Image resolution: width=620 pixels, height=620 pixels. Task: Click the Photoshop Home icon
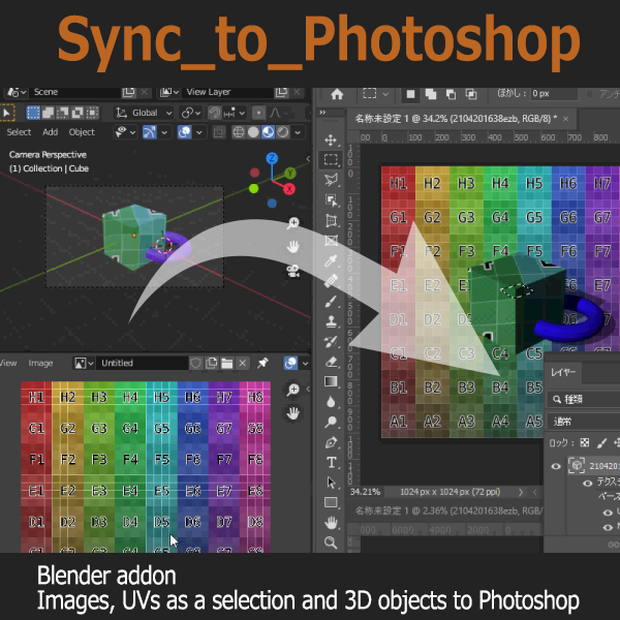[336, 94]
